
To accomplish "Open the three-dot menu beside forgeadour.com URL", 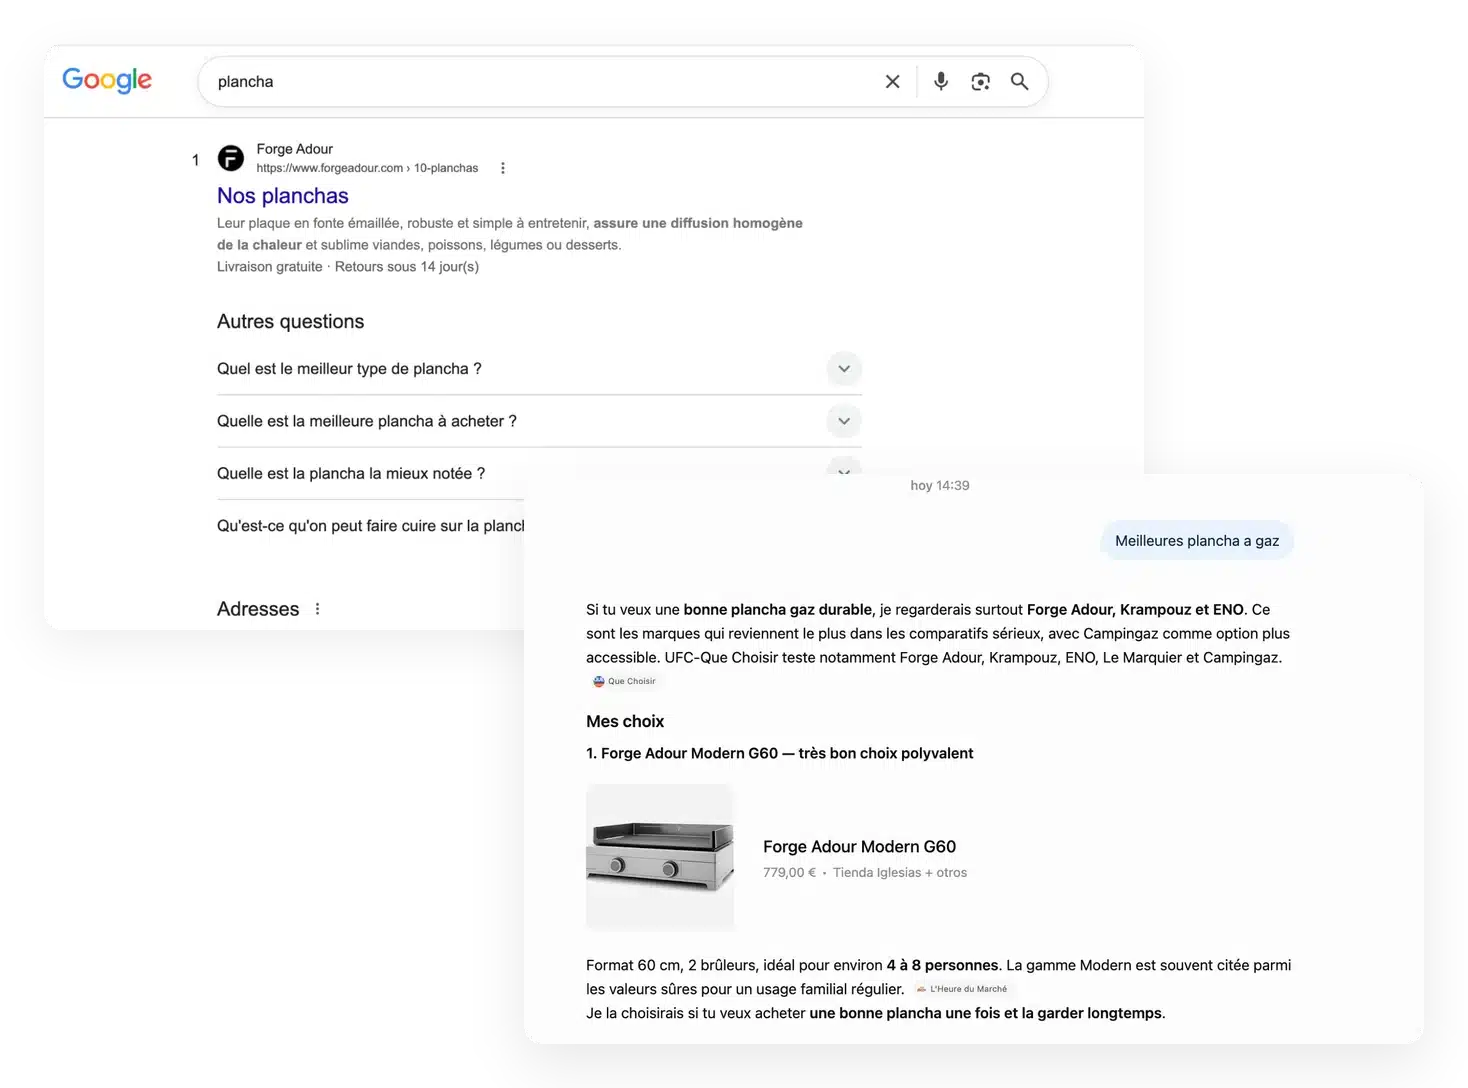I will click(503, 168).
